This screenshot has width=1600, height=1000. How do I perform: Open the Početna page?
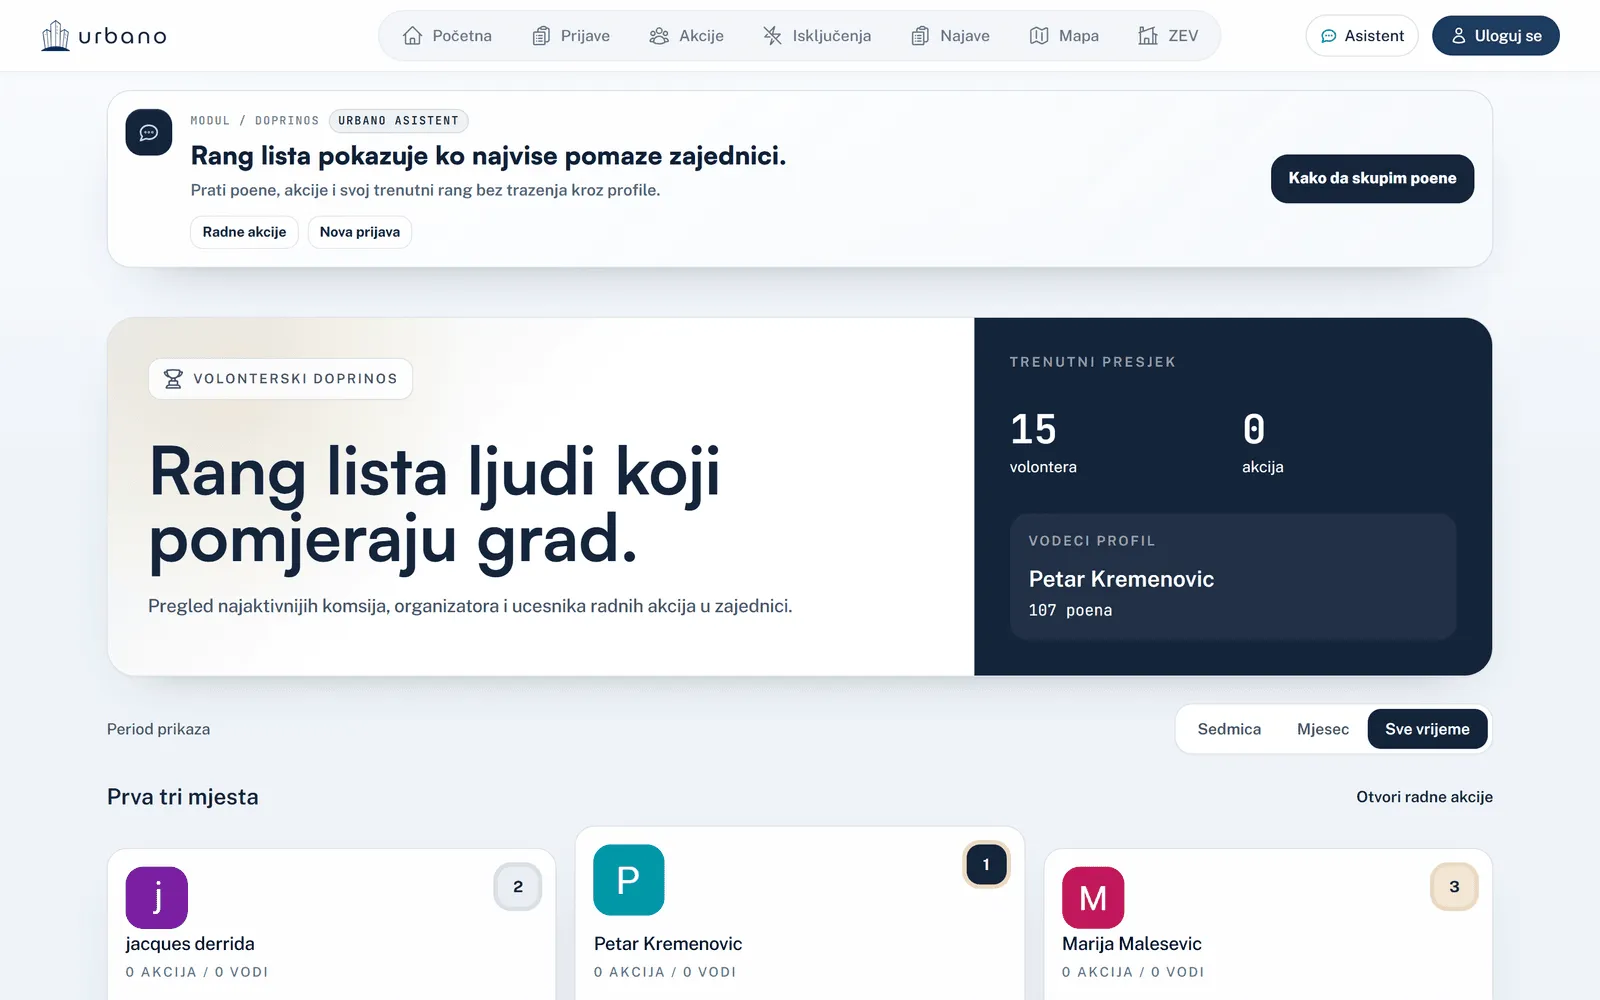[448, 36]
